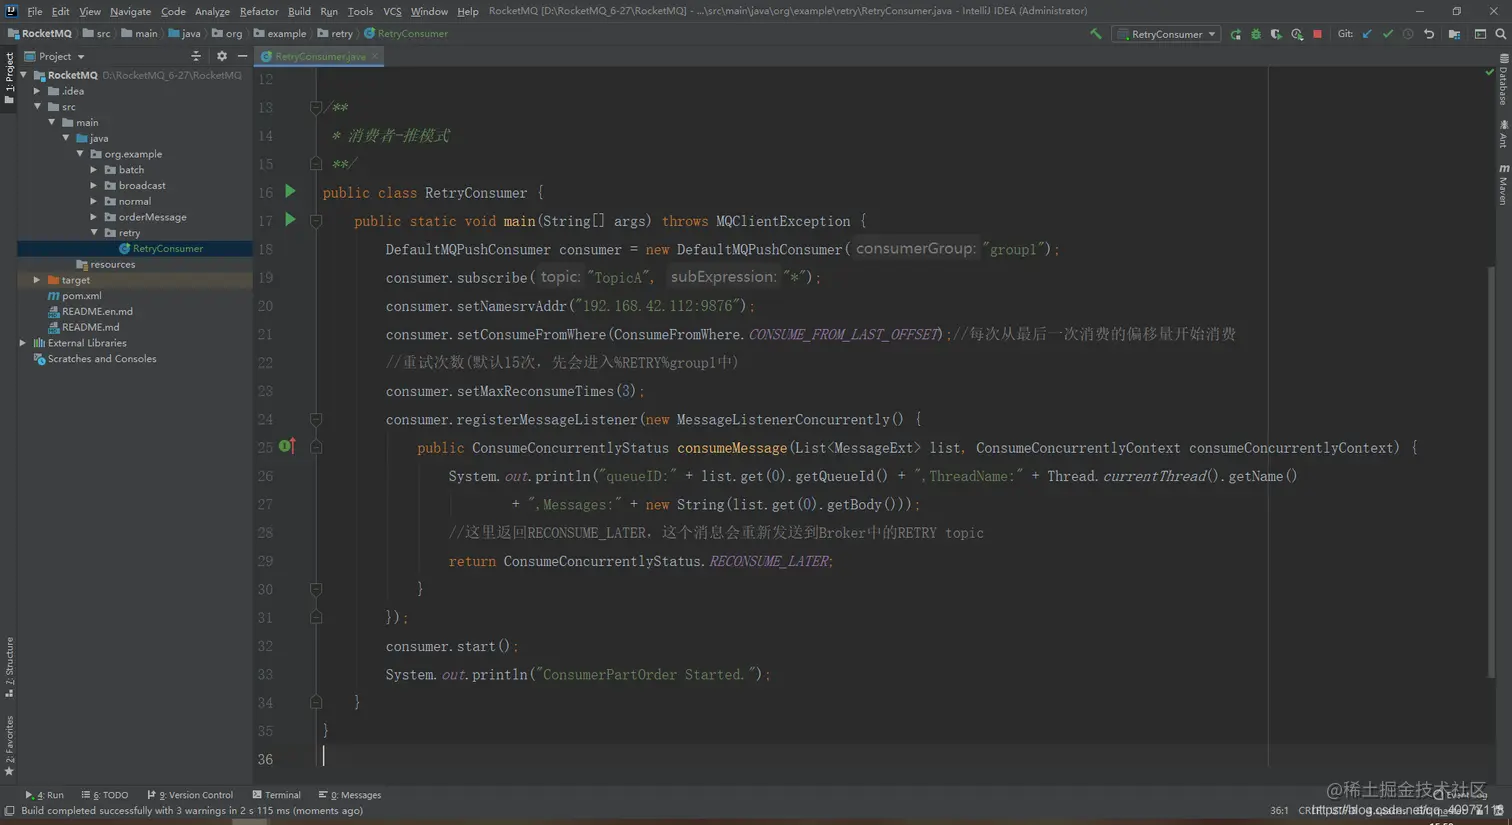Screen dimensions: 1512x825
Task: Open the Run tool window button
Action: click(x=44, y=795)
